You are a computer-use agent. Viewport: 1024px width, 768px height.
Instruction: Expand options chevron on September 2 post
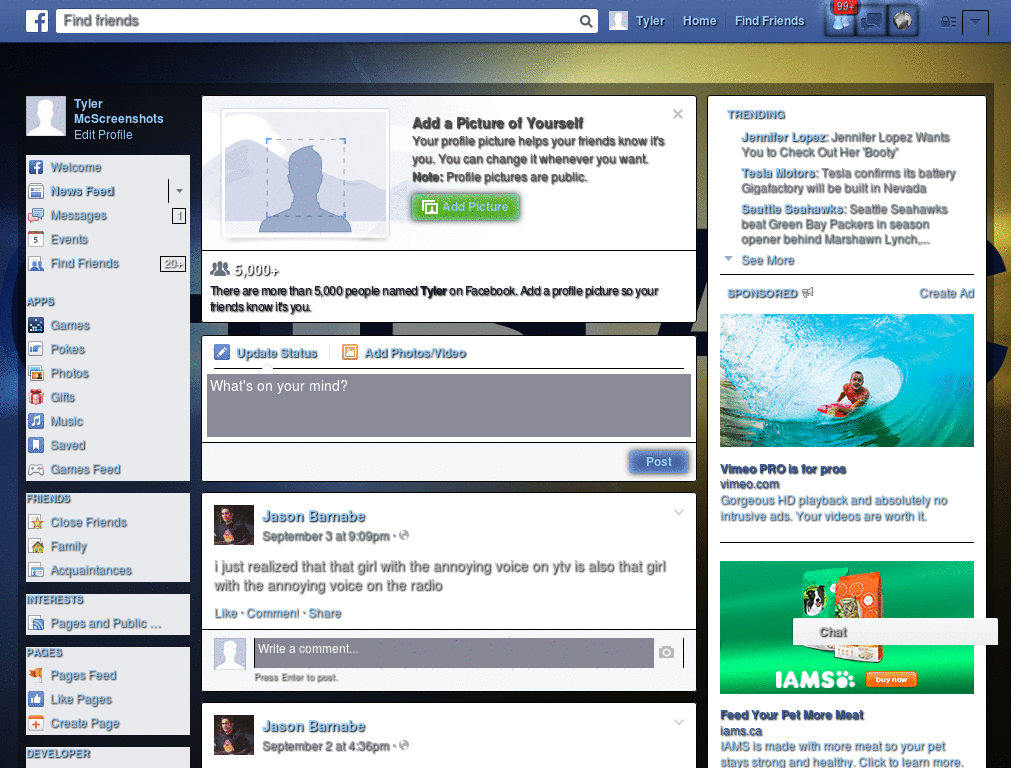click(679, 722)
